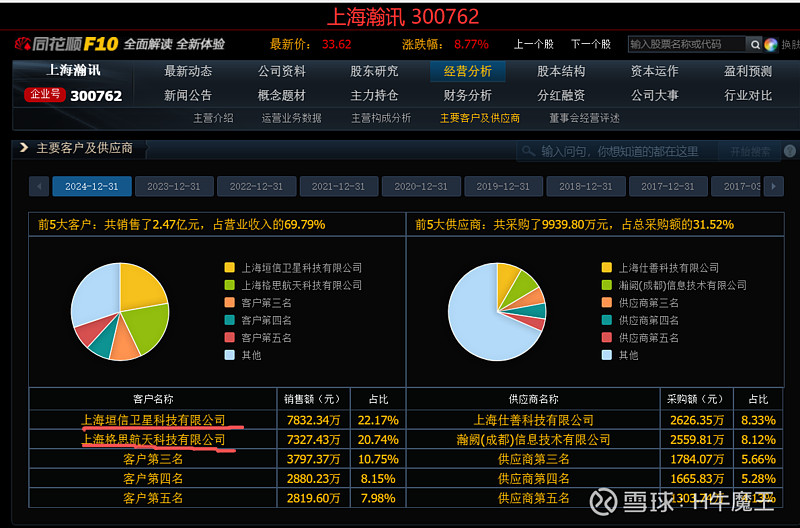Open the 财务分析 menu
800x528 pixels.
(468, 95)
